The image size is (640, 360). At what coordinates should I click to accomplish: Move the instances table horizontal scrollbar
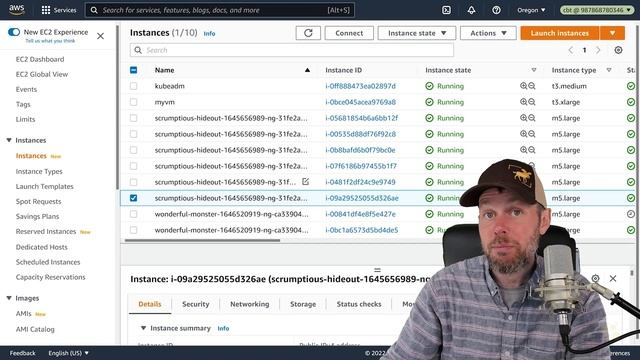pos(202,240)
